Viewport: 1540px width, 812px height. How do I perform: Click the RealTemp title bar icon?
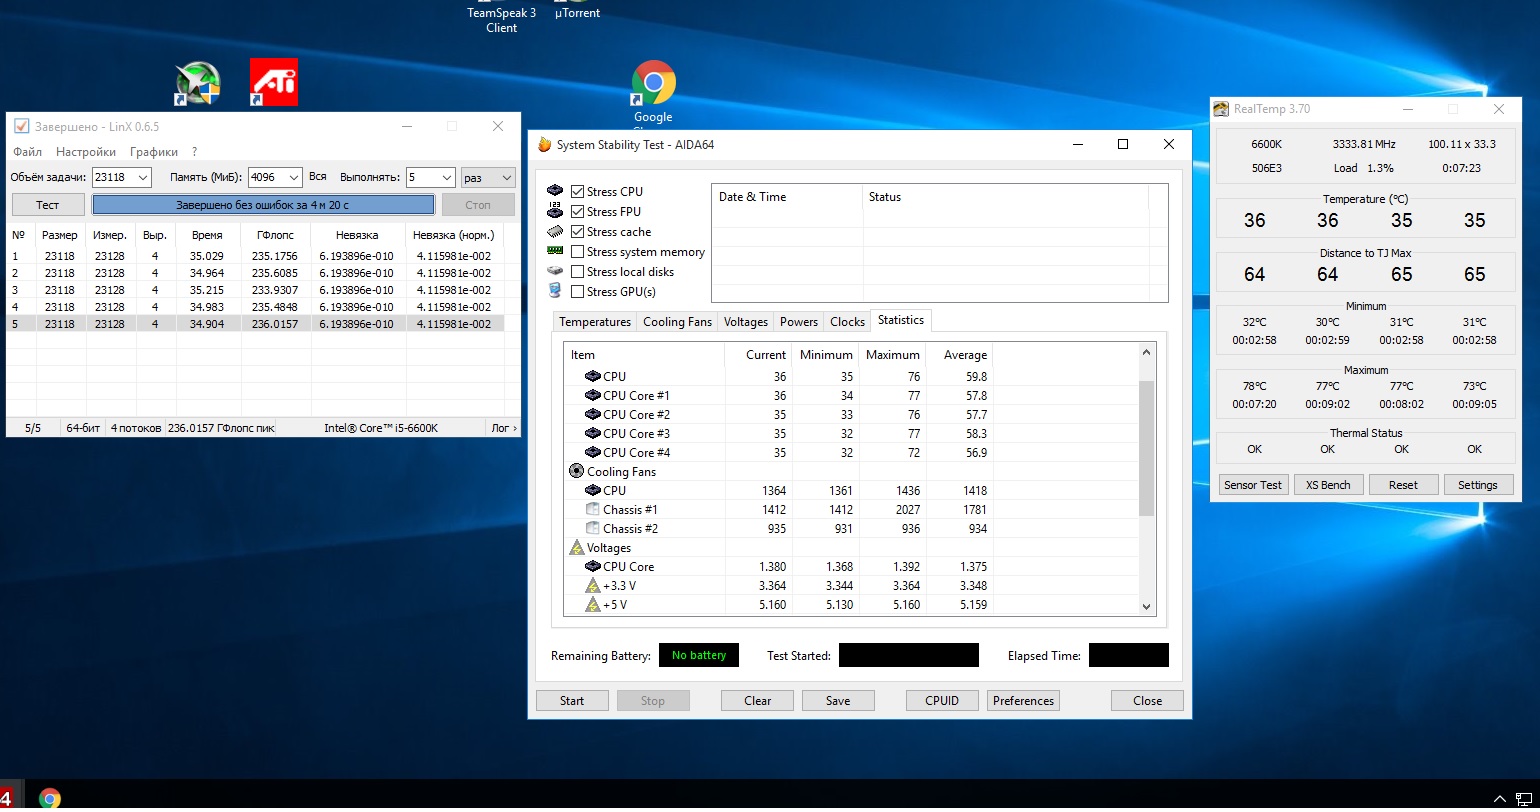pyautogui.click(x=1221, y=109)
